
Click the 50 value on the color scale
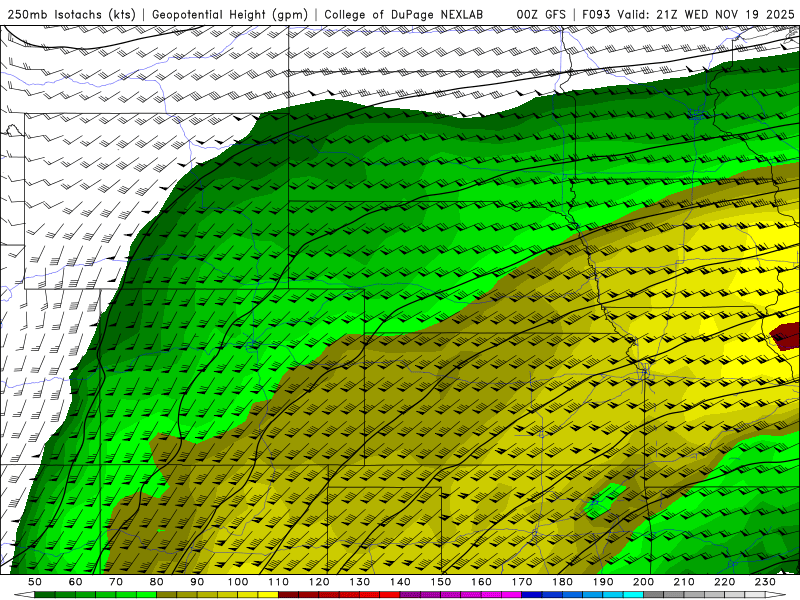point(35,582)
